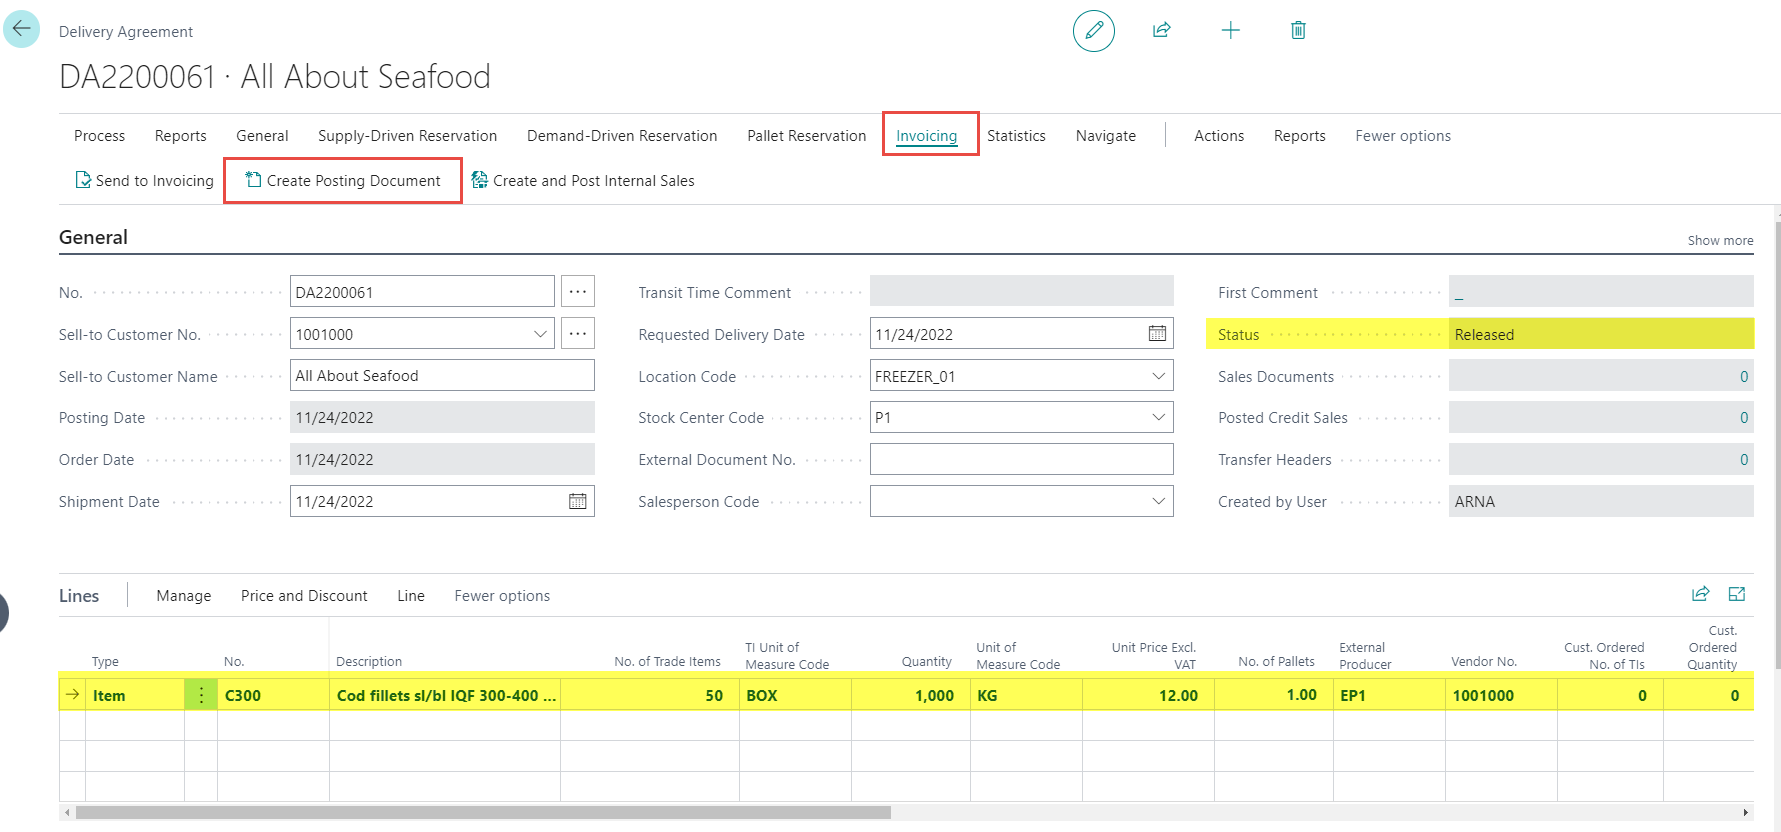Click the trash delete icon
This screenshot has height=832, width=1781.
1298,30
